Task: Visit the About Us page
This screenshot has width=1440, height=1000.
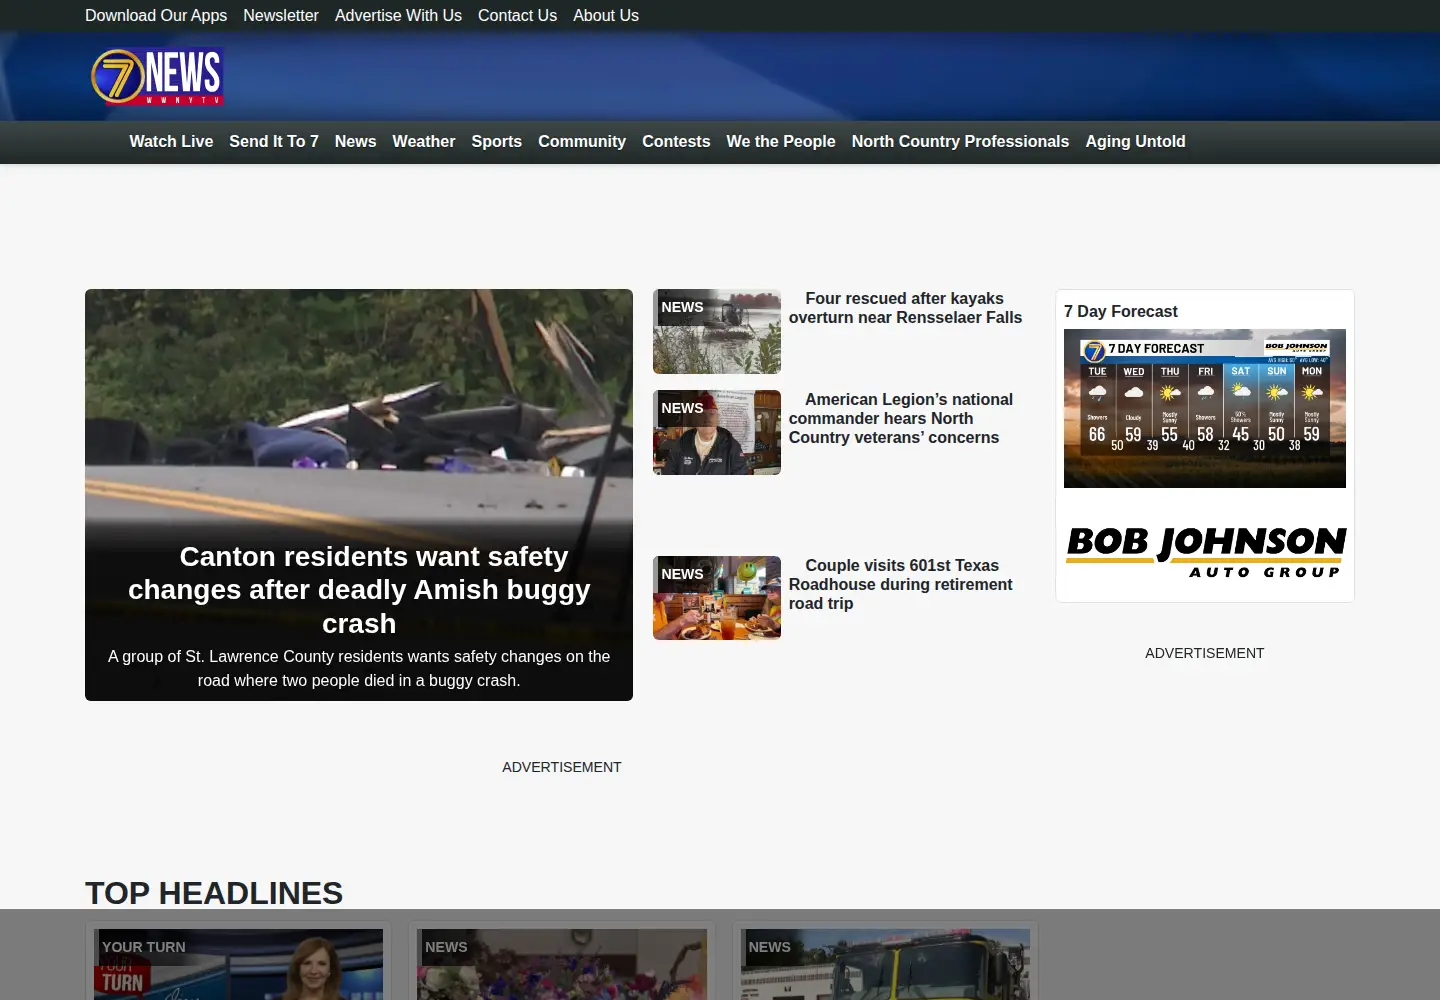Action: tap(606, 15)
